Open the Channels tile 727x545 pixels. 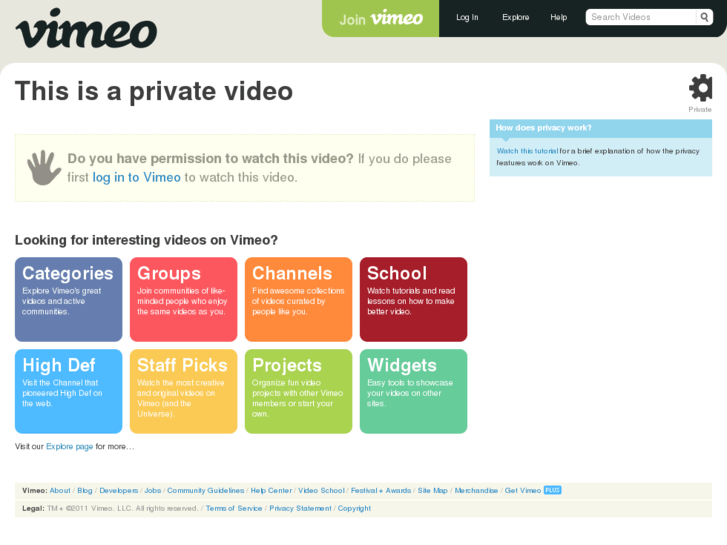(299, 300)
